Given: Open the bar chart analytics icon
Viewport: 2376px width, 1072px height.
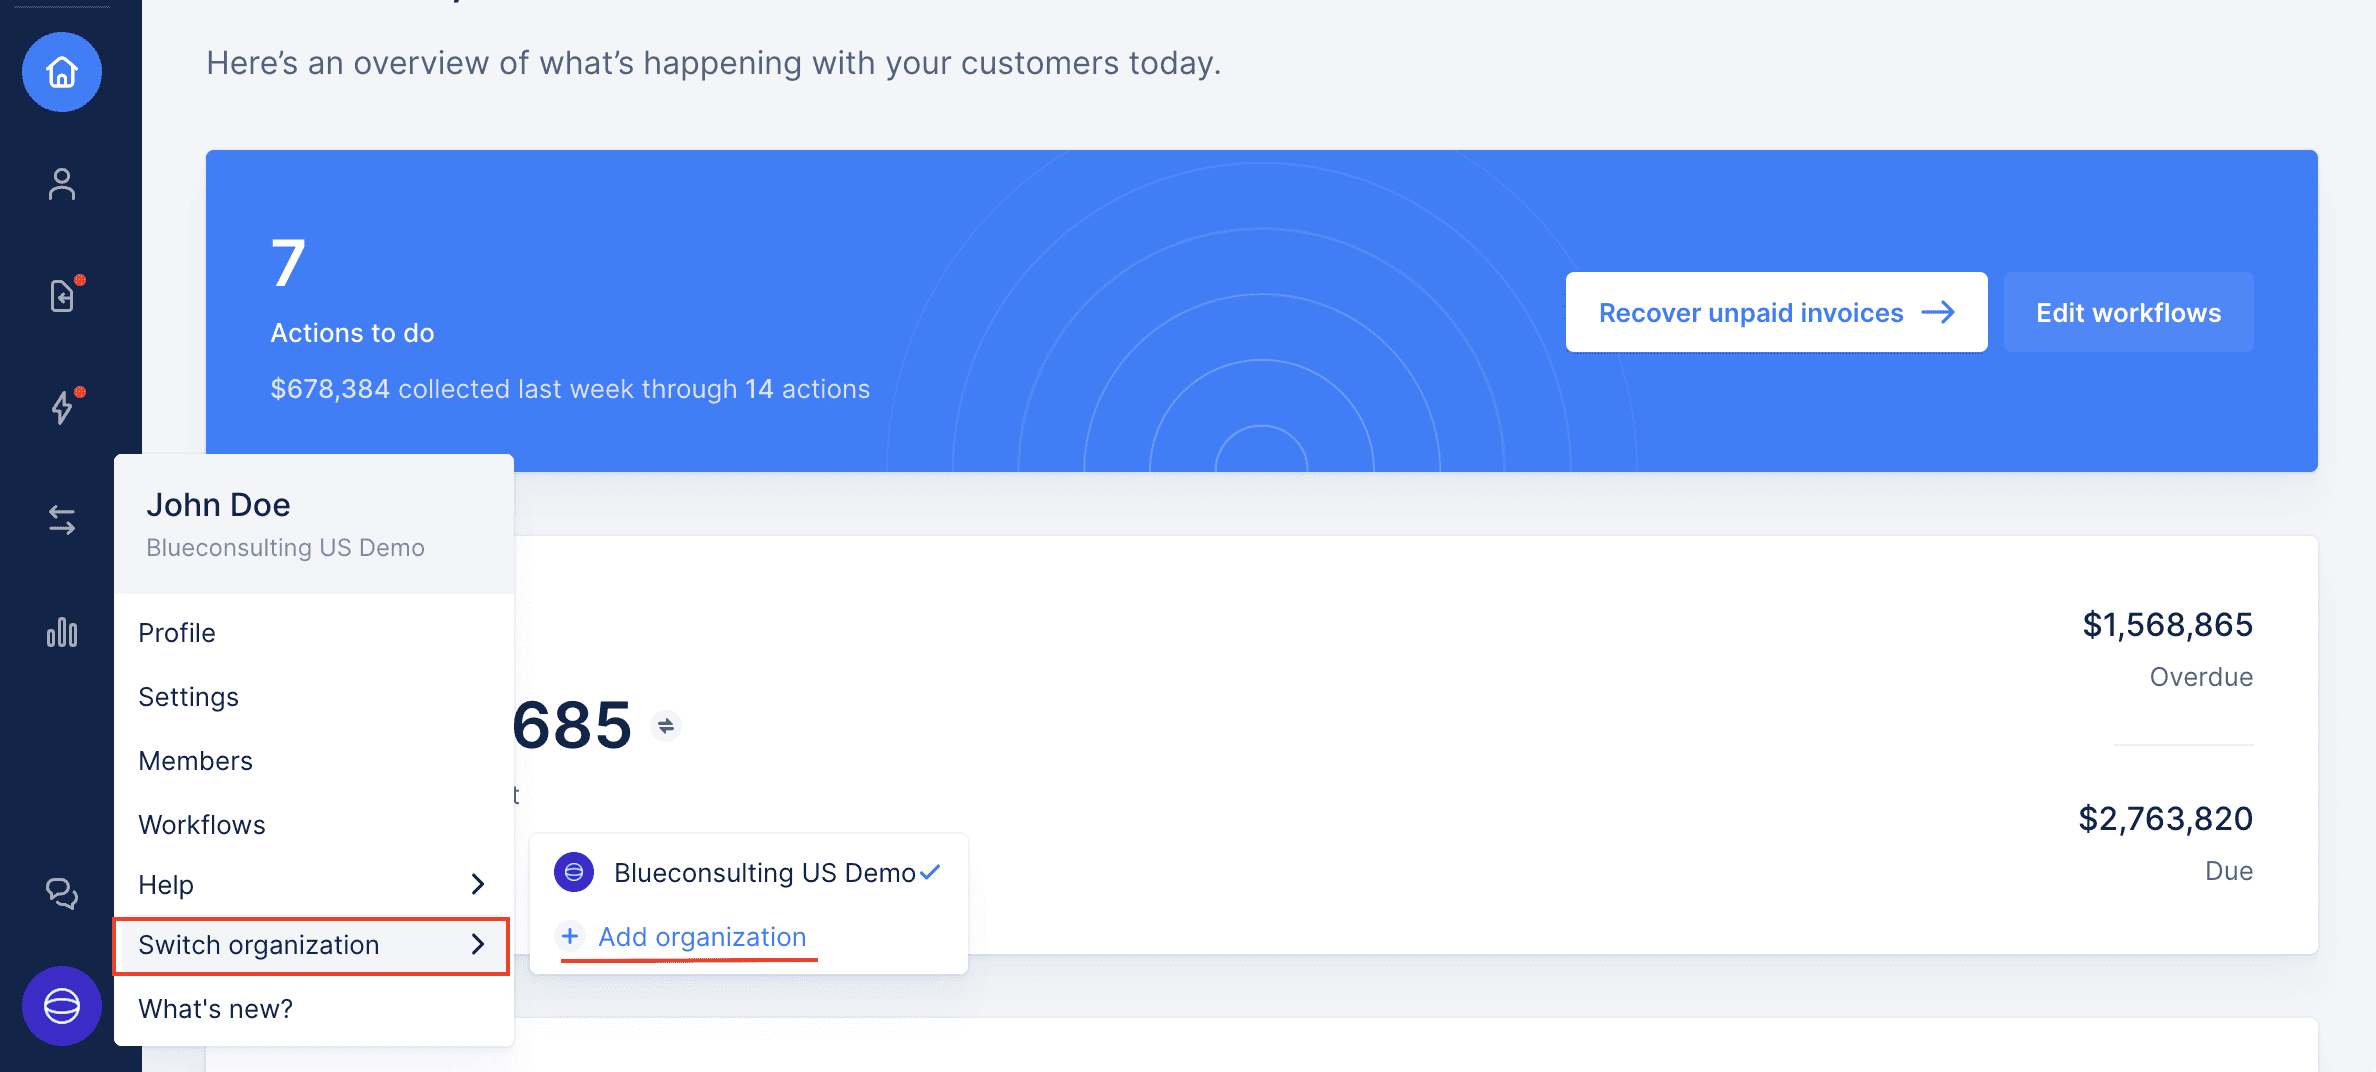Looking at the screenshot, I should click(x=62, y=632).
